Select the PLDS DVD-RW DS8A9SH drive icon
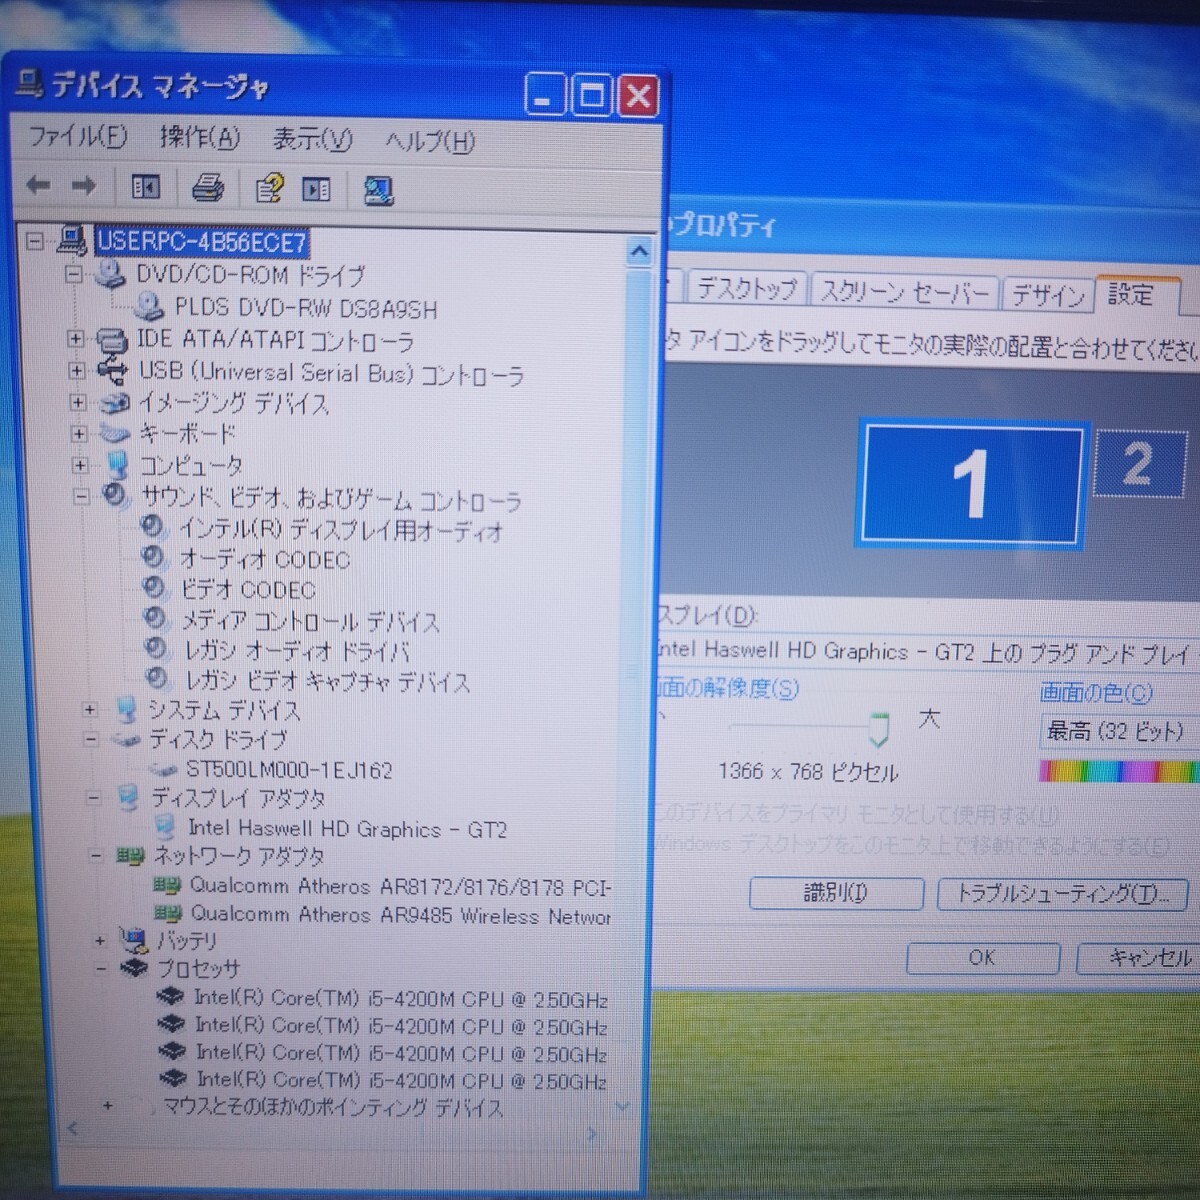Viewport: 1200px width, 1200px height. [x=148, y=305]
